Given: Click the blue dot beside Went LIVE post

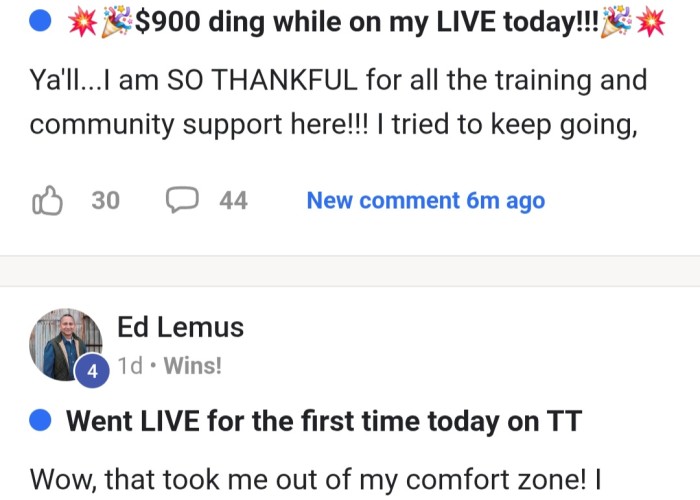Looking at the screenshot, I should coord(40,421).
